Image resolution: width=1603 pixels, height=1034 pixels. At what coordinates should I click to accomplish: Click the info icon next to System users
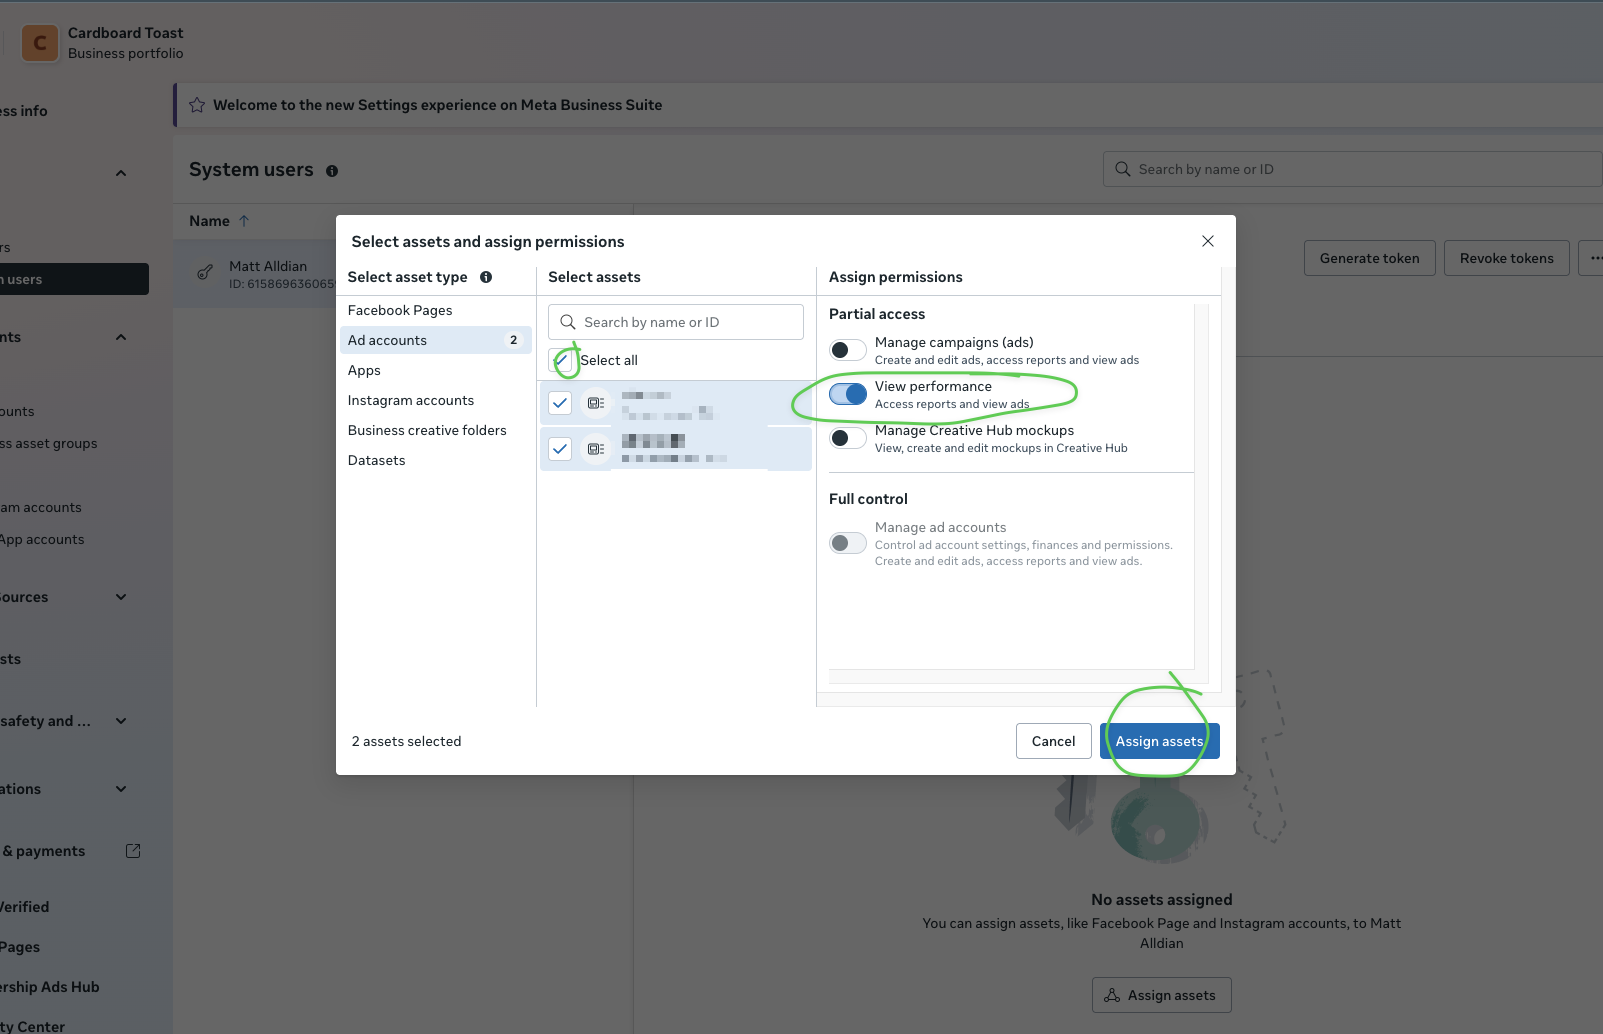[331, 171]
